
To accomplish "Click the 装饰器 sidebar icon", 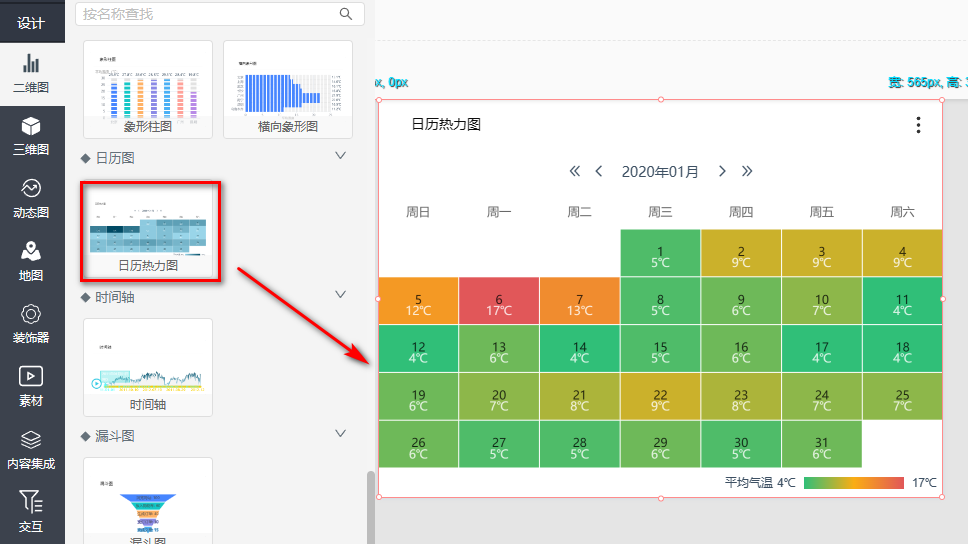I will pos(31,324).
